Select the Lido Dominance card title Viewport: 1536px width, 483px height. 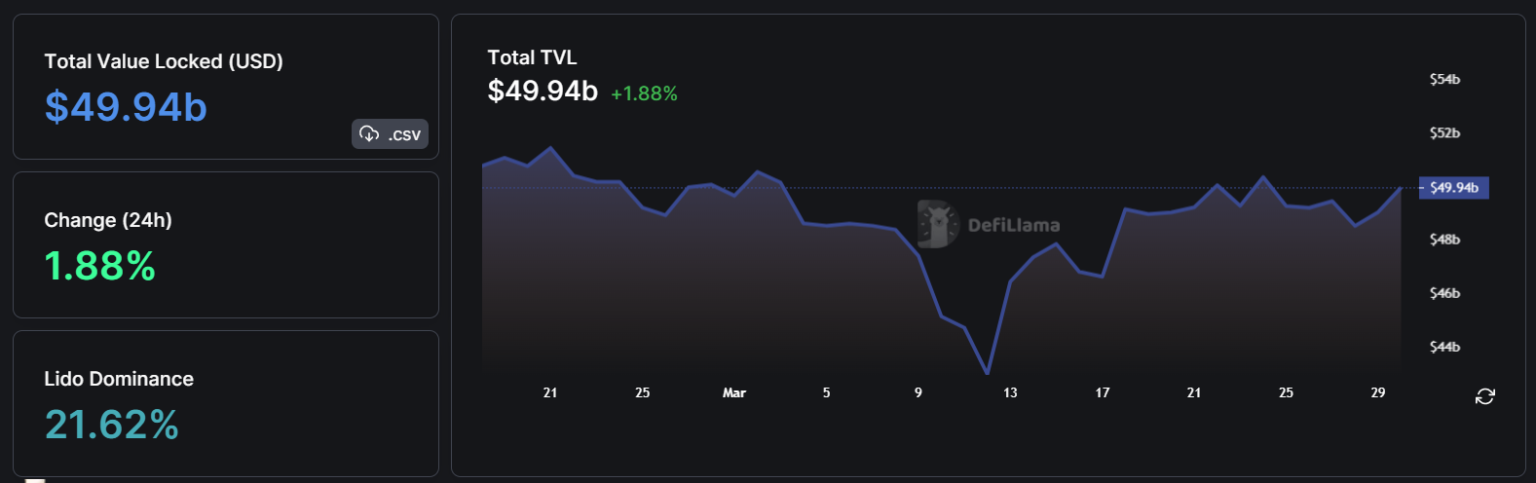[119, 379]
